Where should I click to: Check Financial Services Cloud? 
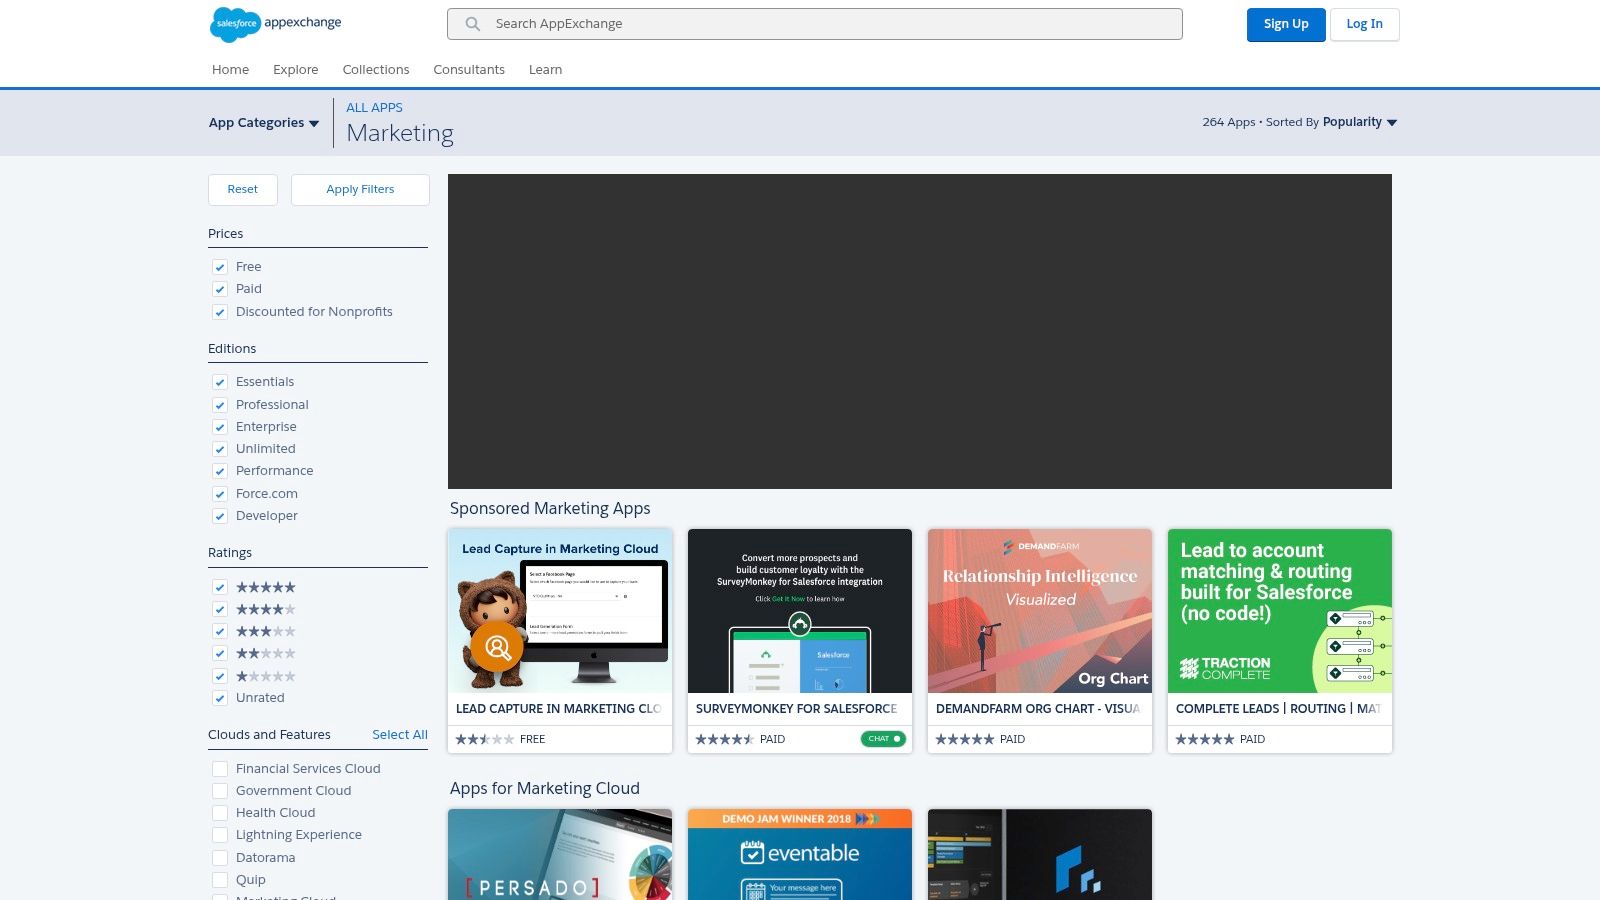coord(220,769)
